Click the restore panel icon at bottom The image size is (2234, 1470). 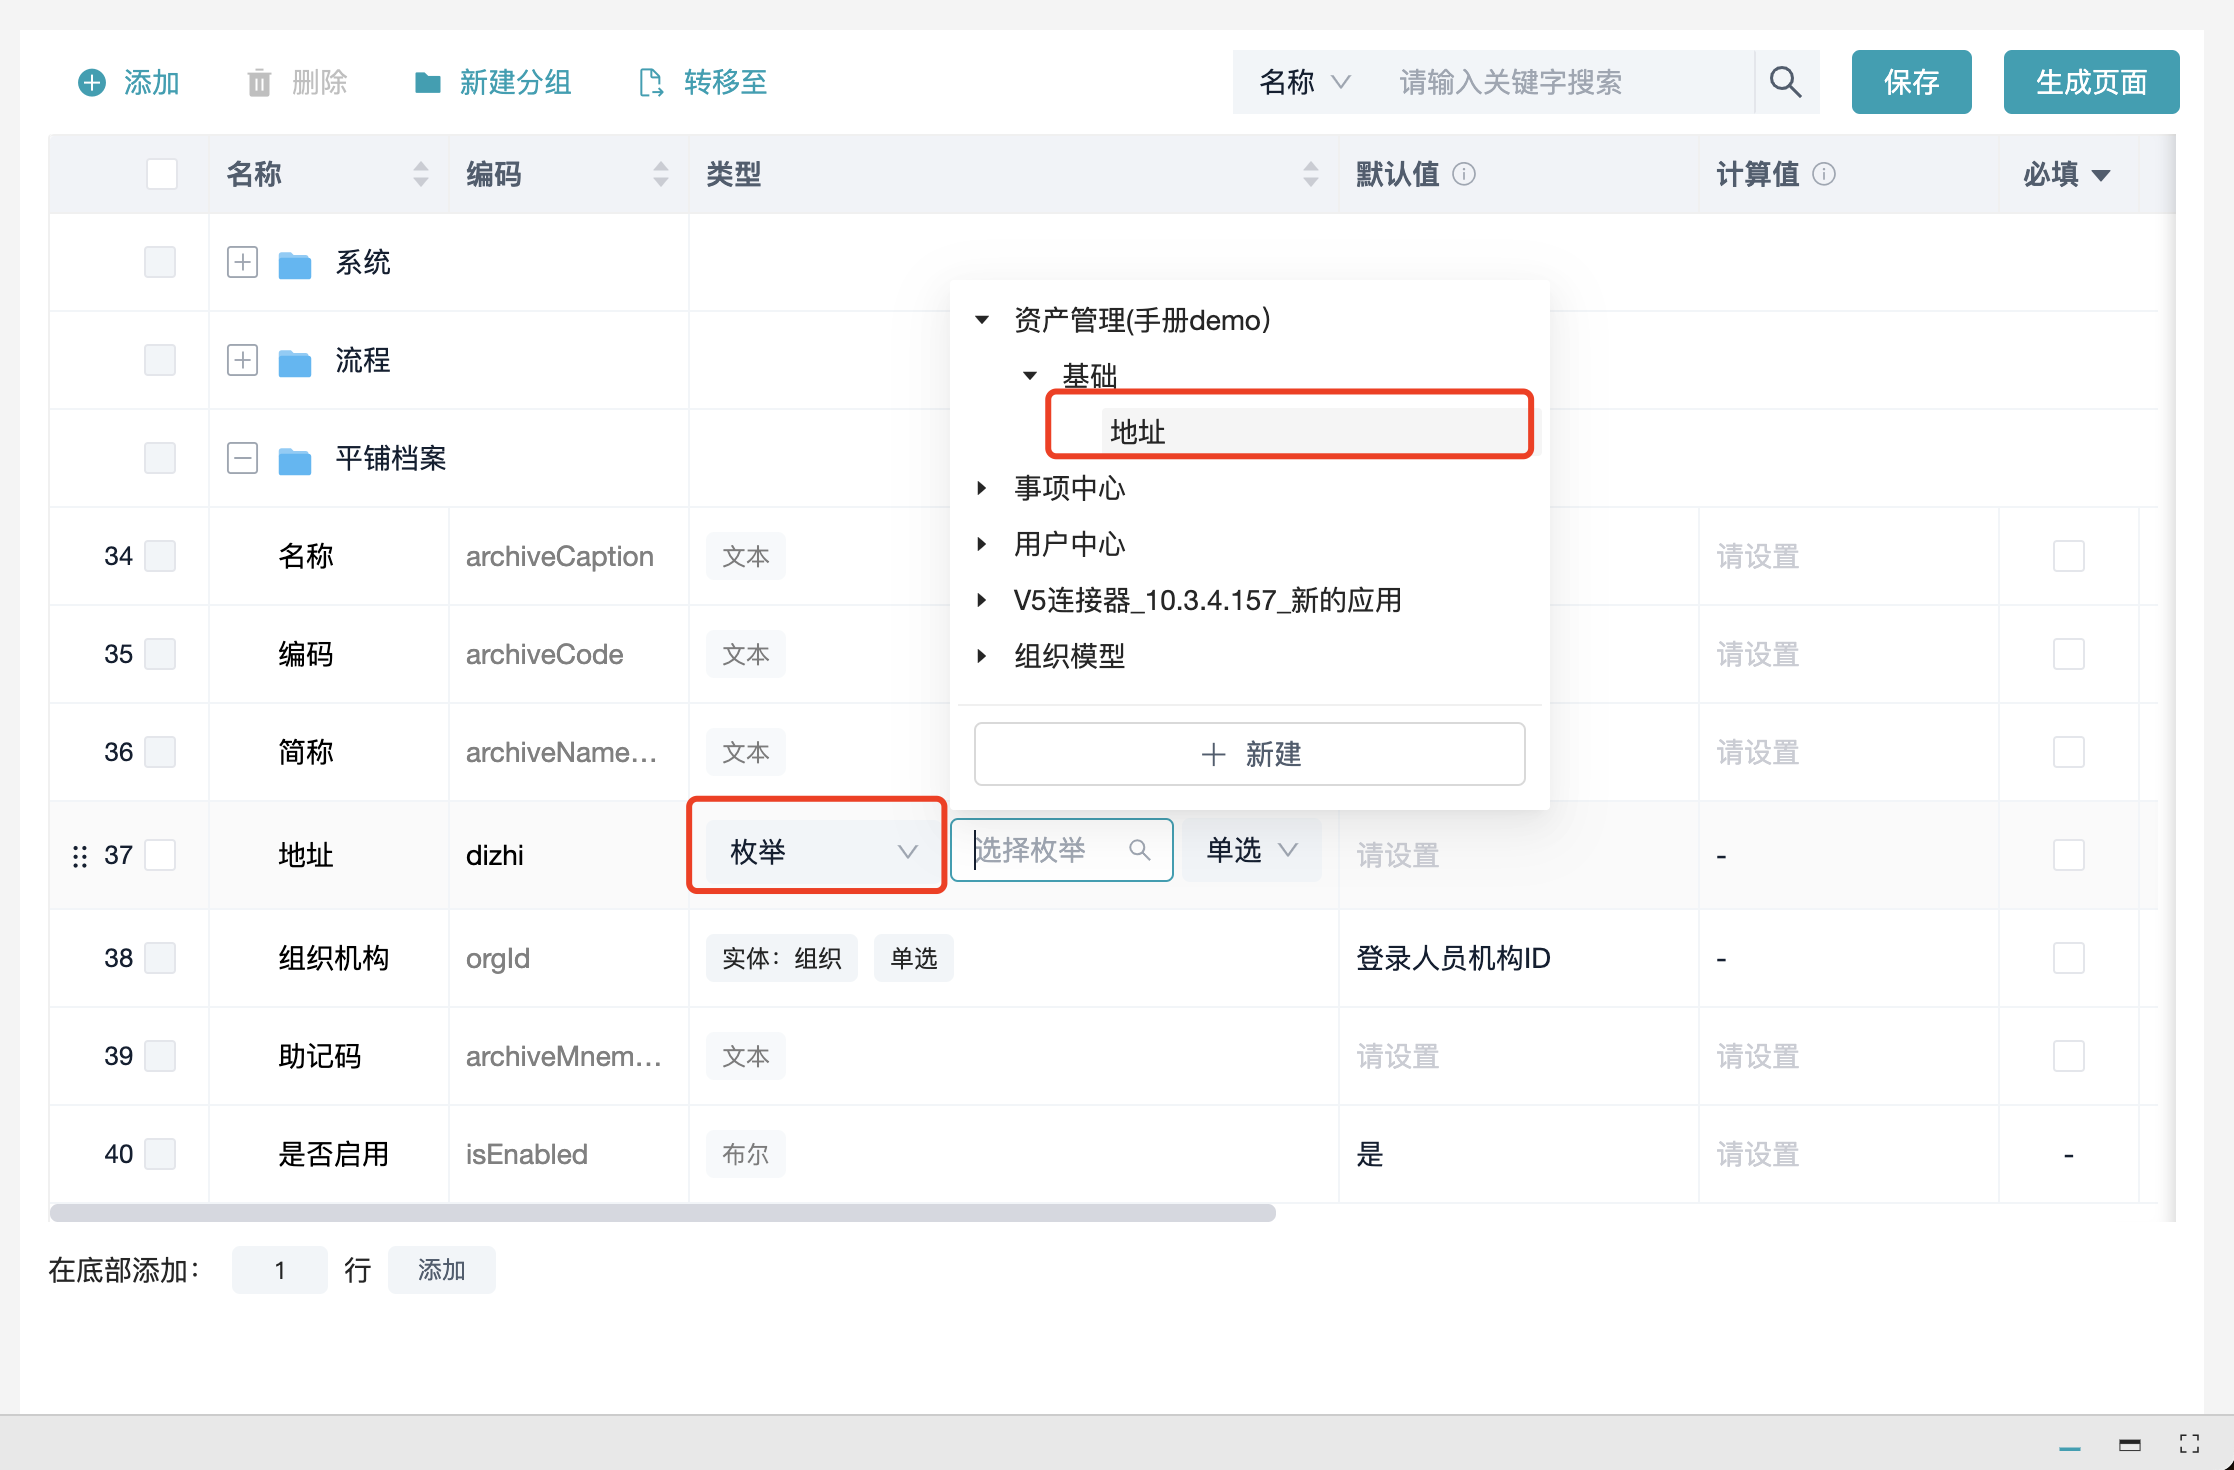click(x=2130, y=1444)
